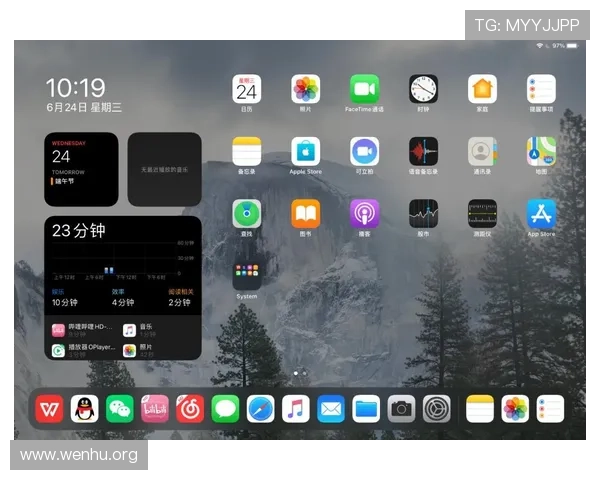Open the FaceTime app on the home screen

364,89
